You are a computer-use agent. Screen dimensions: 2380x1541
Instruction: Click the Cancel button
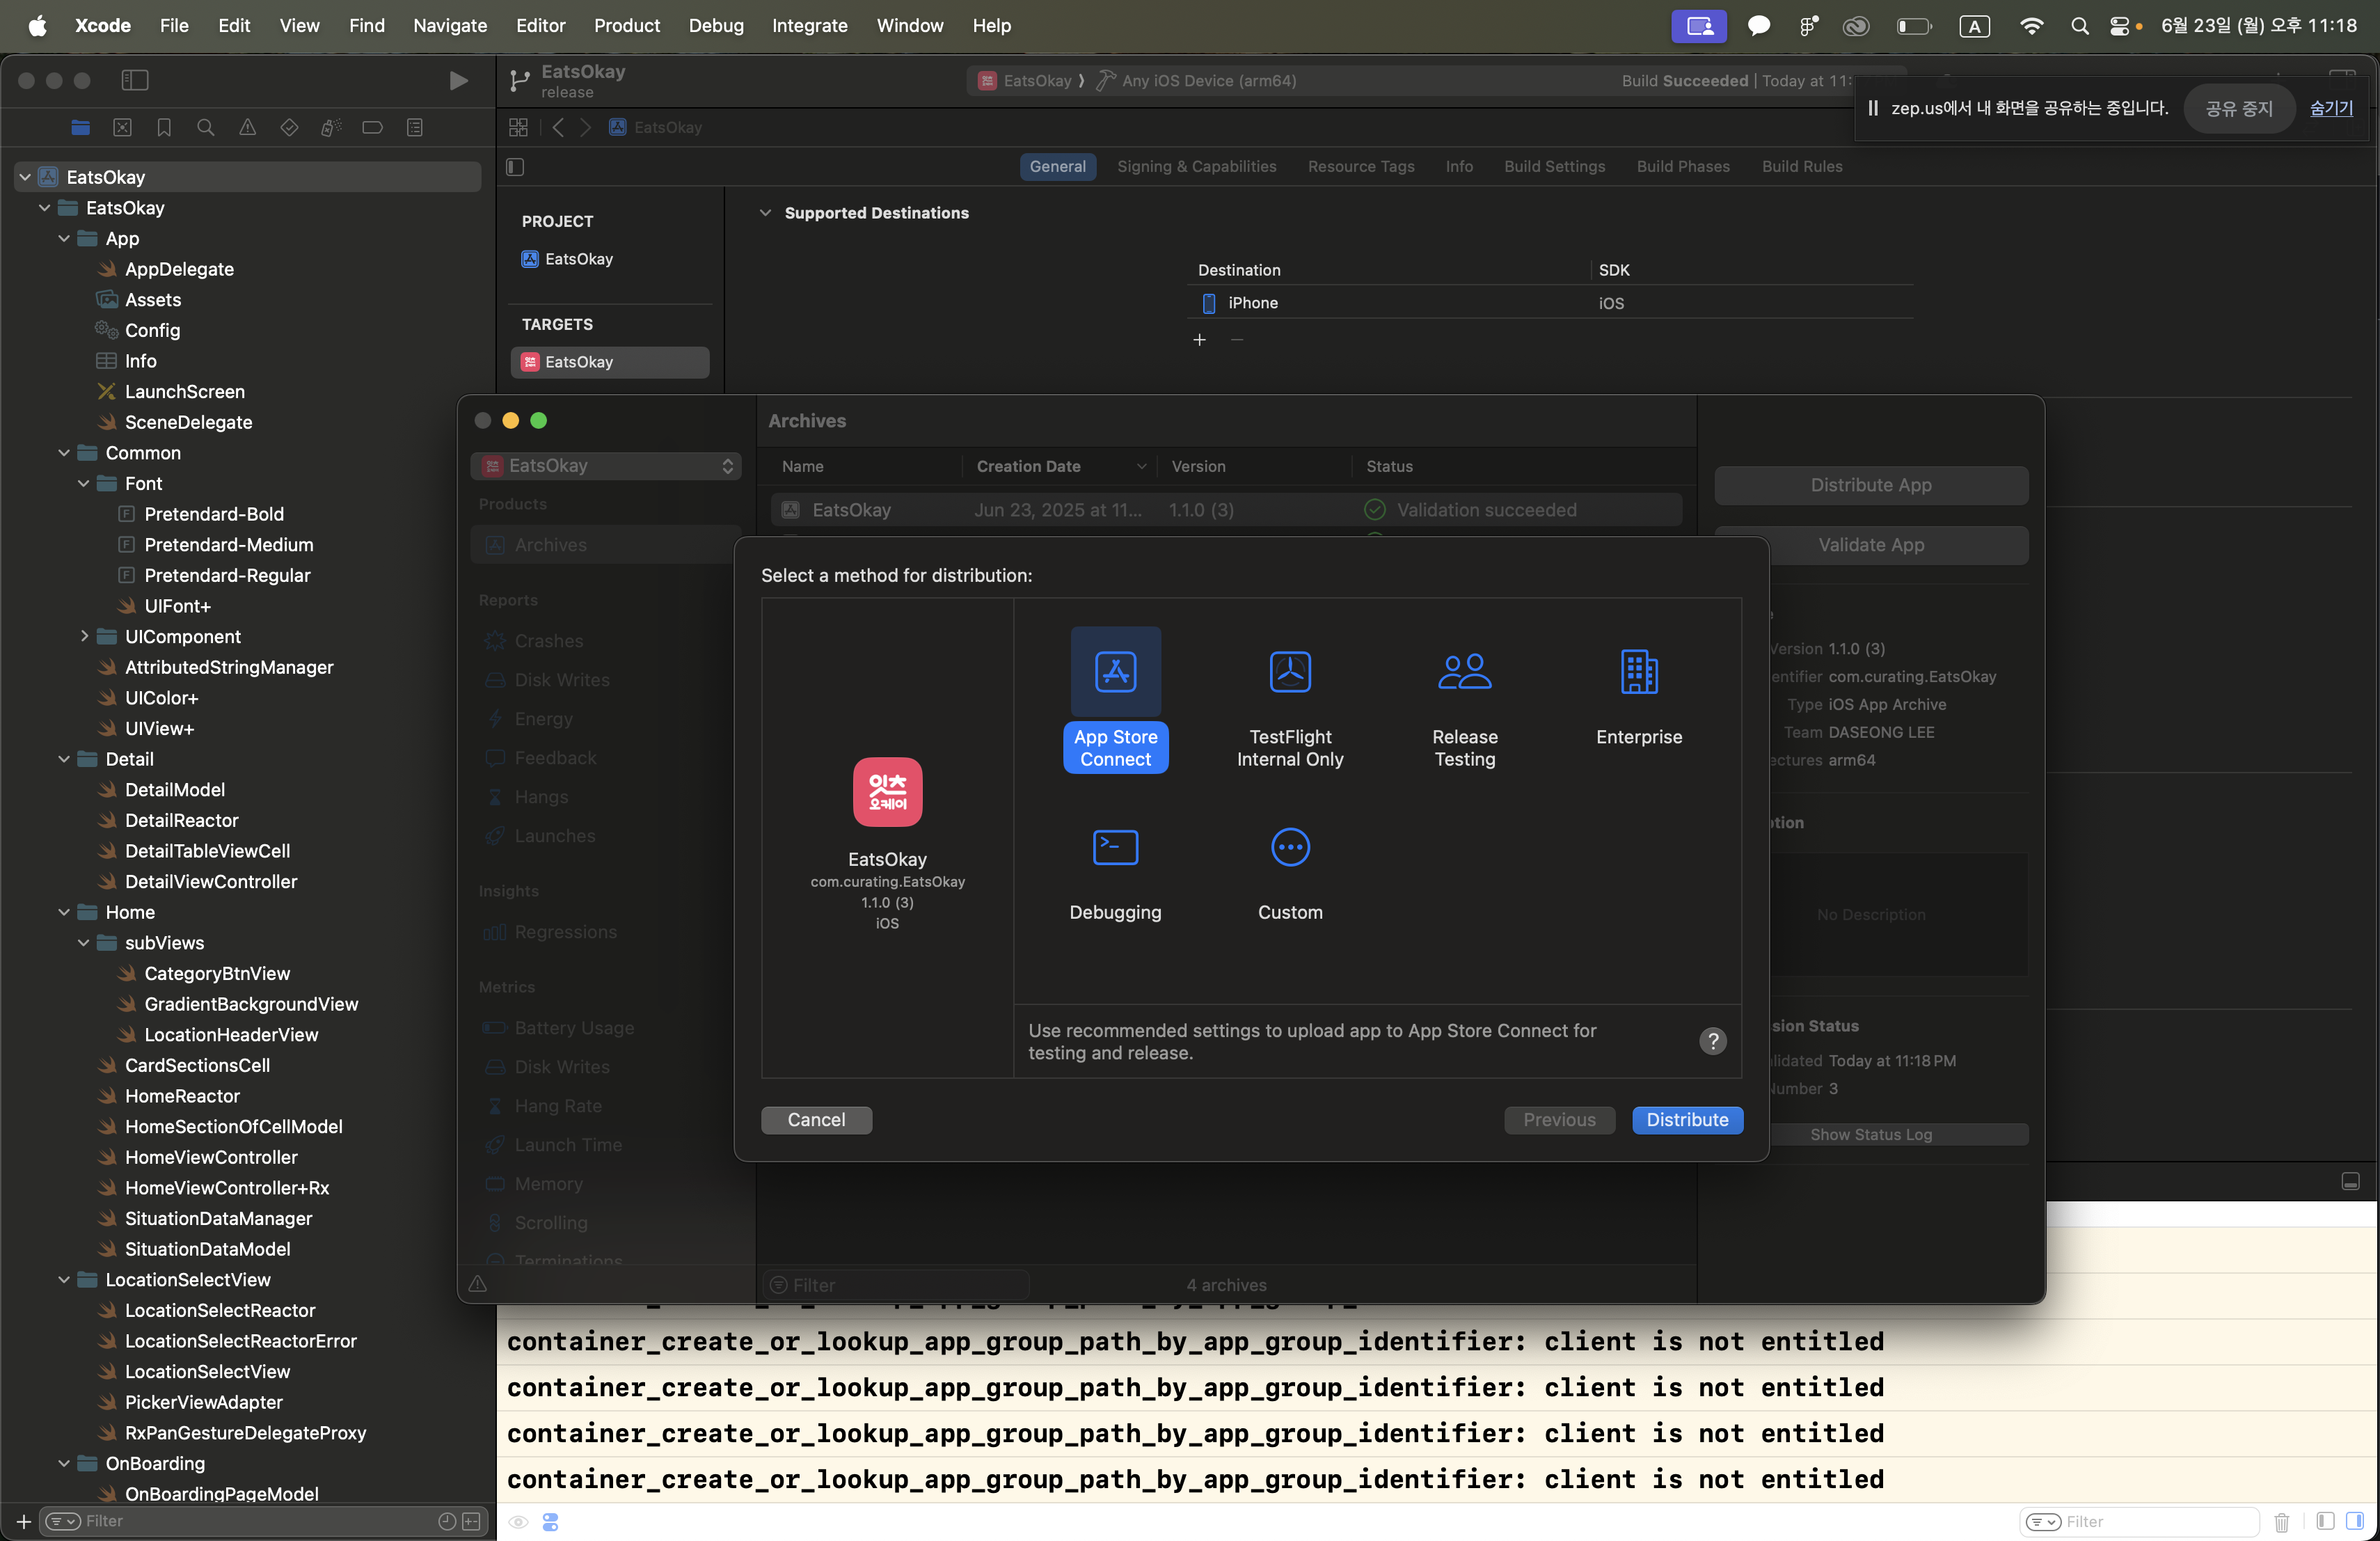tap(816, 1120)
